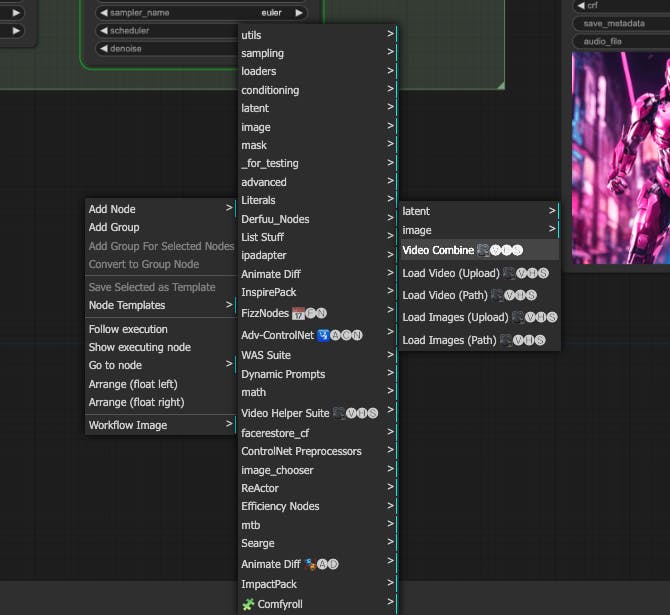Screen dimensions: 670x615
Task: Open the Video Helper Suite submenu
Action: coord(317,413)
